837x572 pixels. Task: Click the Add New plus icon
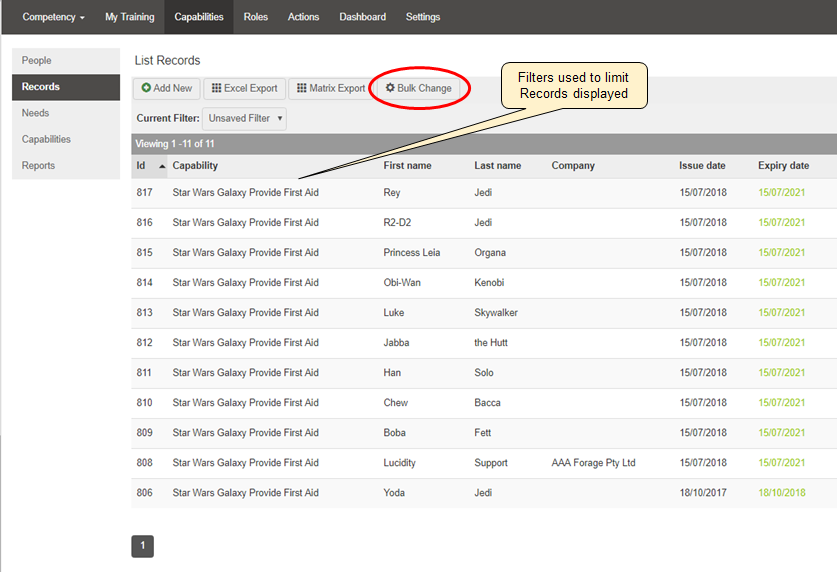pos(146,89)
